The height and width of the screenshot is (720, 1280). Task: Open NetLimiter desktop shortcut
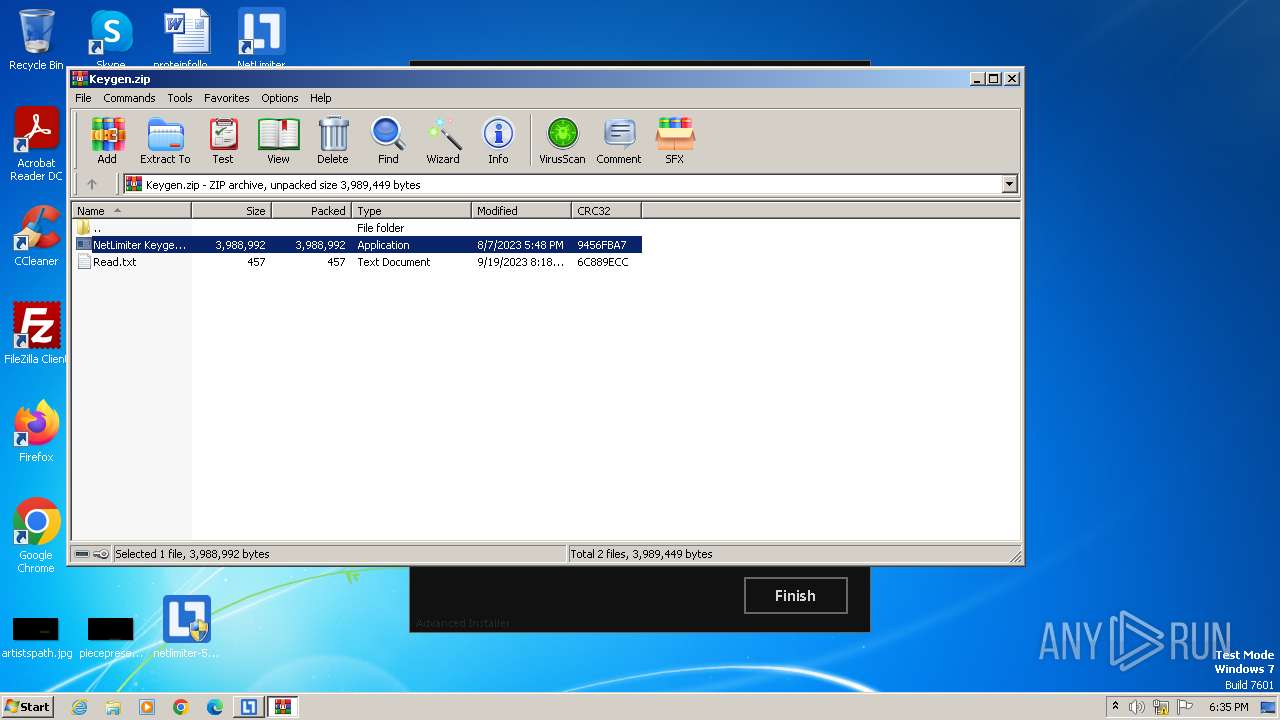[x=261, y=38]
